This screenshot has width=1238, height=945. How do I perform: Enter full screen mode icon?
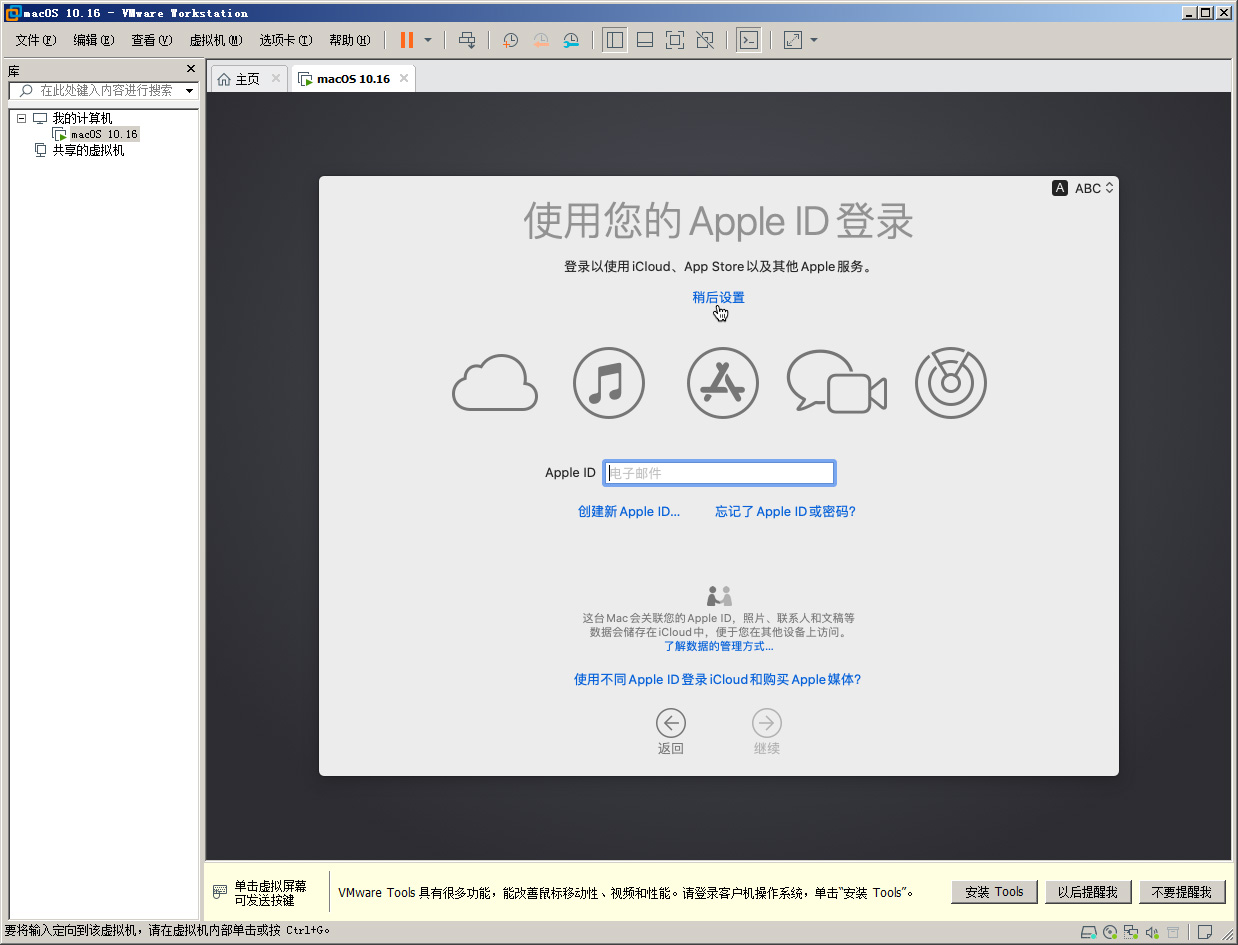[675, 40]
